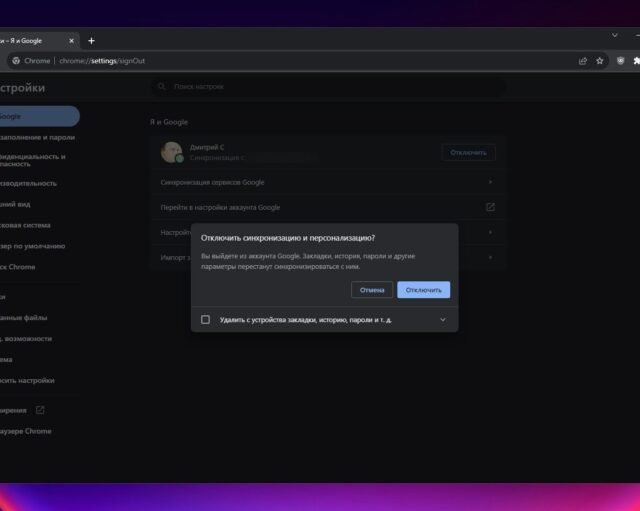
Task: Click the settings search field
Action: tap(329, 87)
